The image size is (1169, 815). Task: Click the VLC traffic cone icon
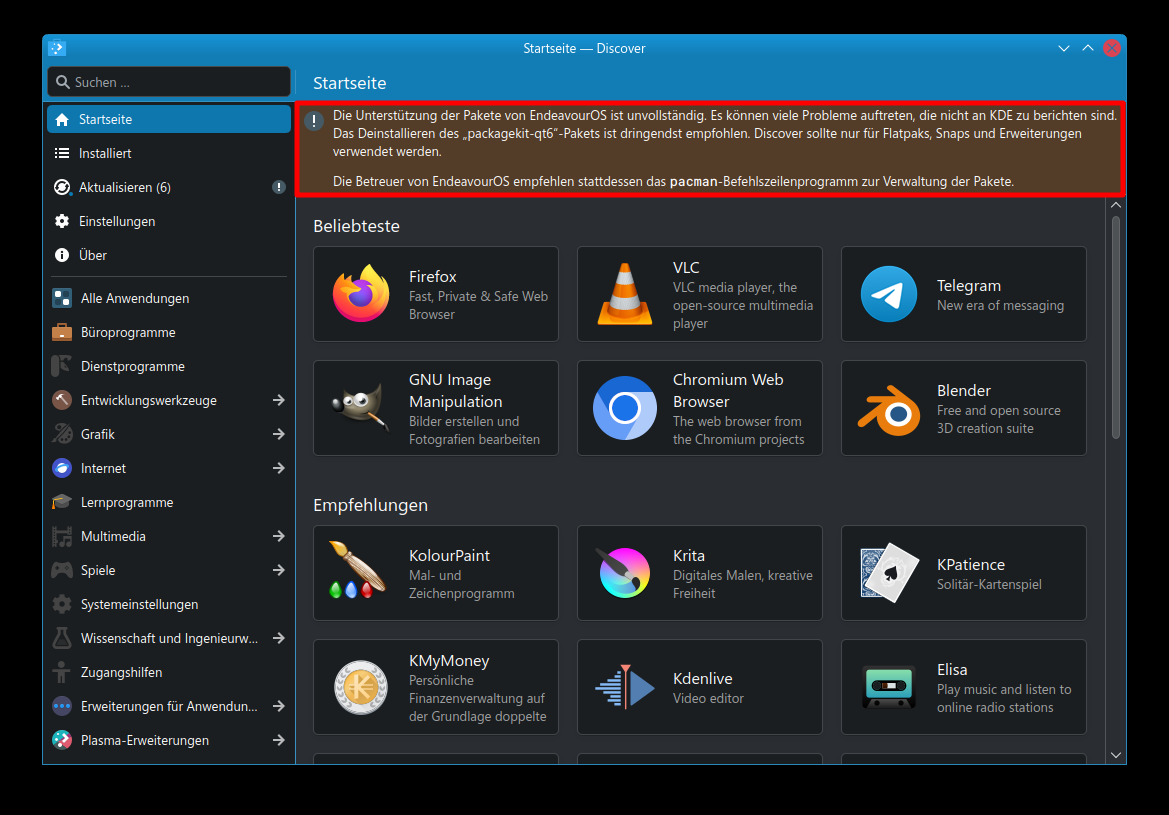click(625, 294)
